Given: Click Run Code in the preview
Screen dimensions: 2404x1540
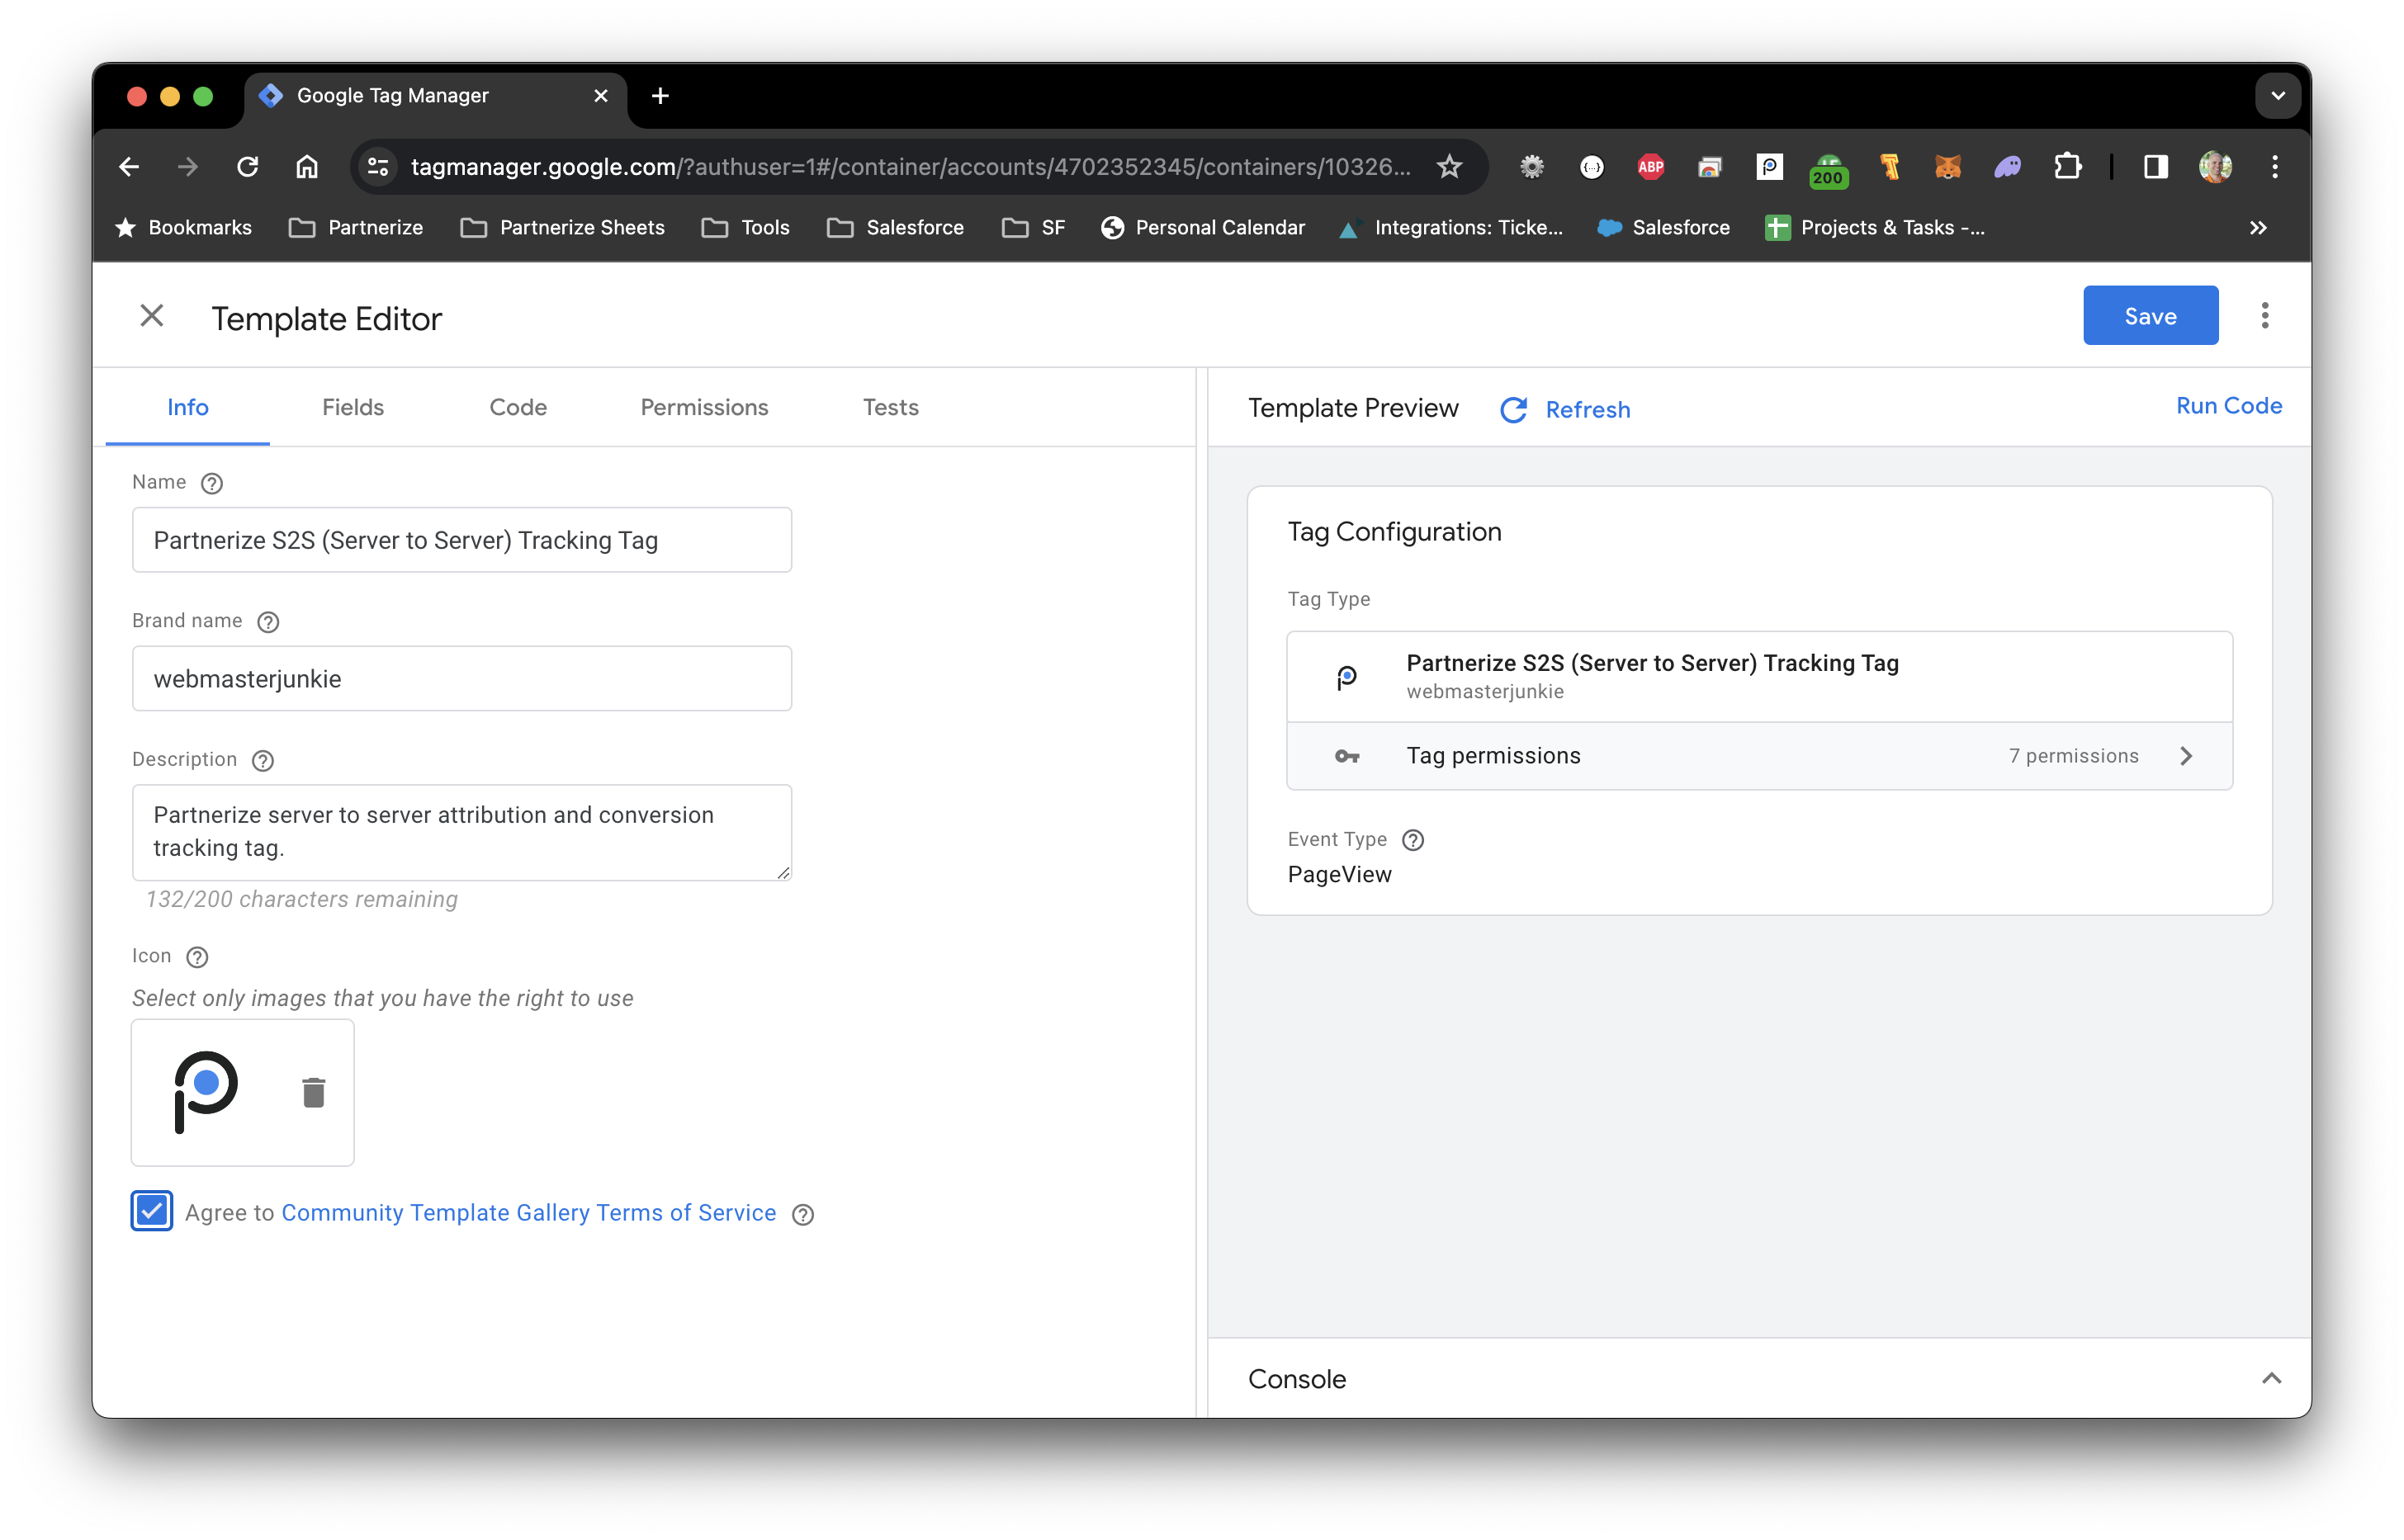Looking at the screenshot, I should click(x=2228, y=406).
